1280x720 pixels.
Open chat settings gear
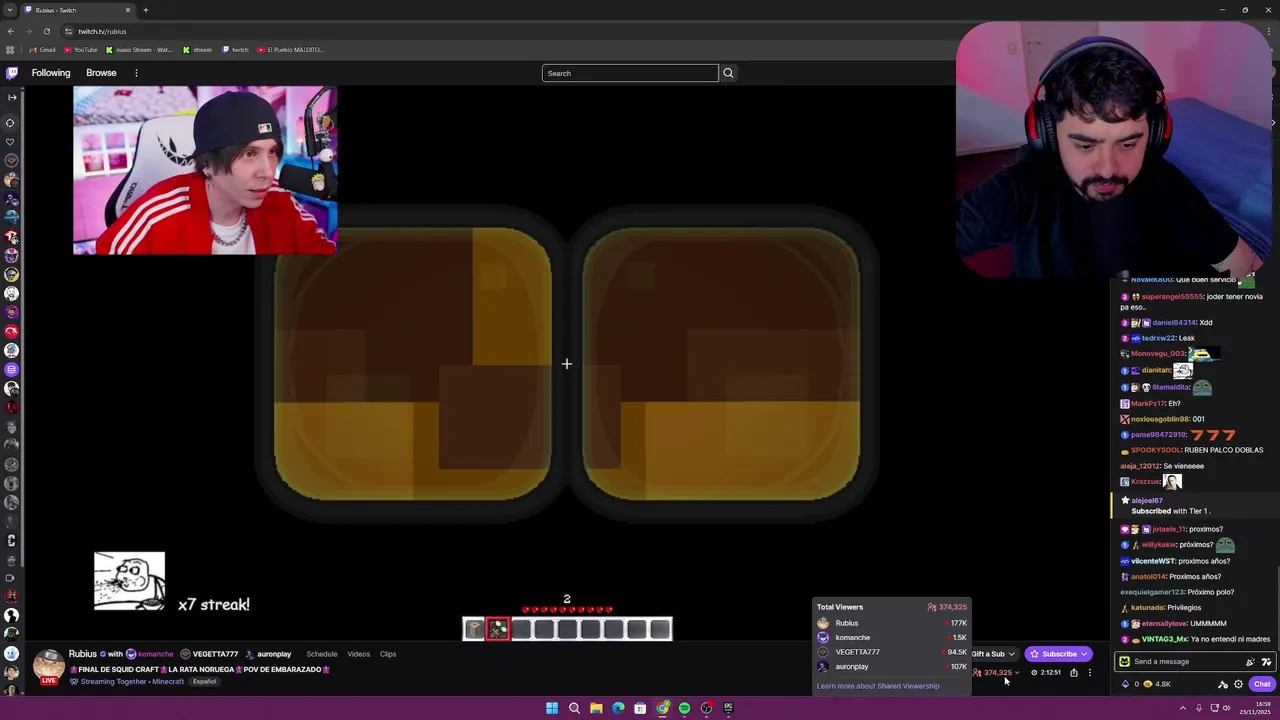click(1238, 684)
